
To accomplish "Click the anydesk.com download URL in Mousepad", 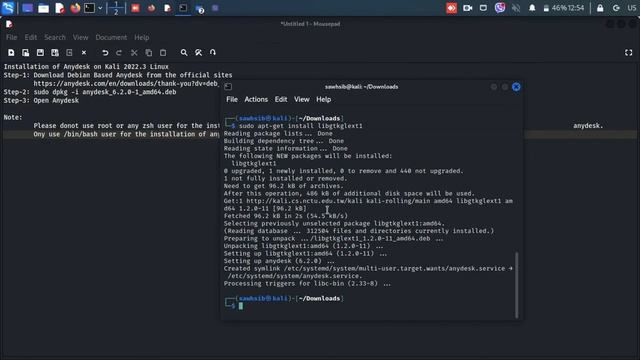I will tap(126, 84).
